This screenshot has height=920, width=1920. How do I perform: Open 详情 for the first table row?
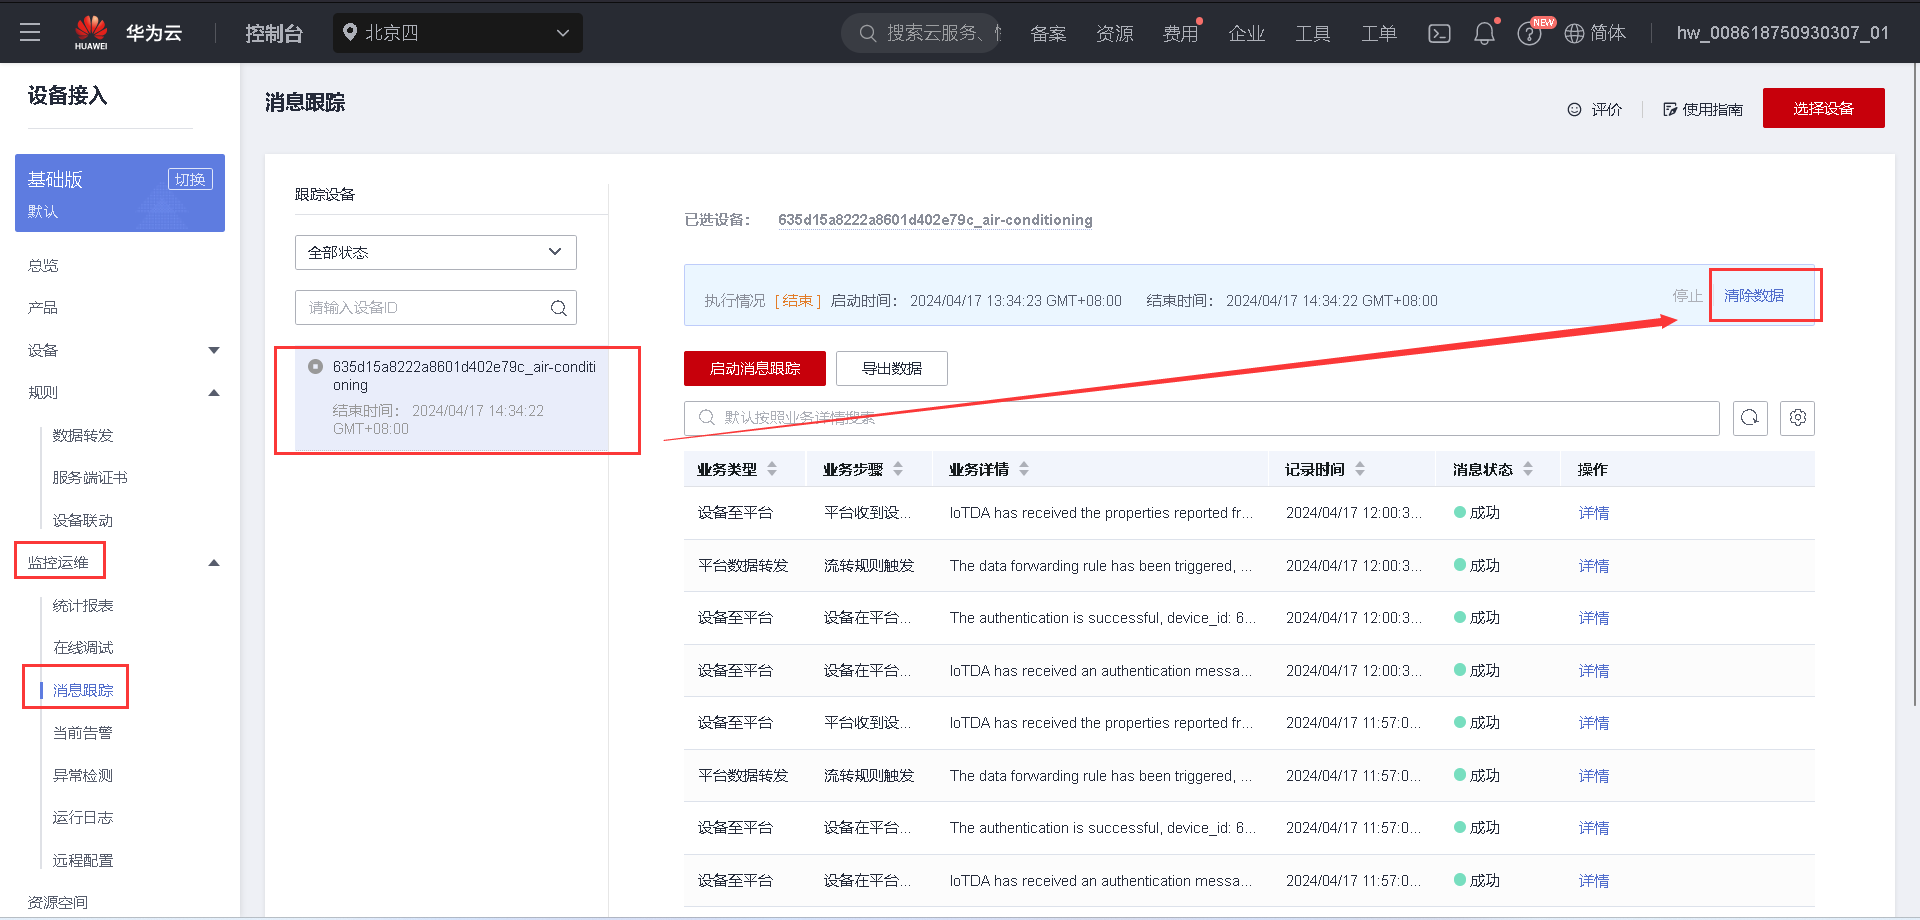1593,512
